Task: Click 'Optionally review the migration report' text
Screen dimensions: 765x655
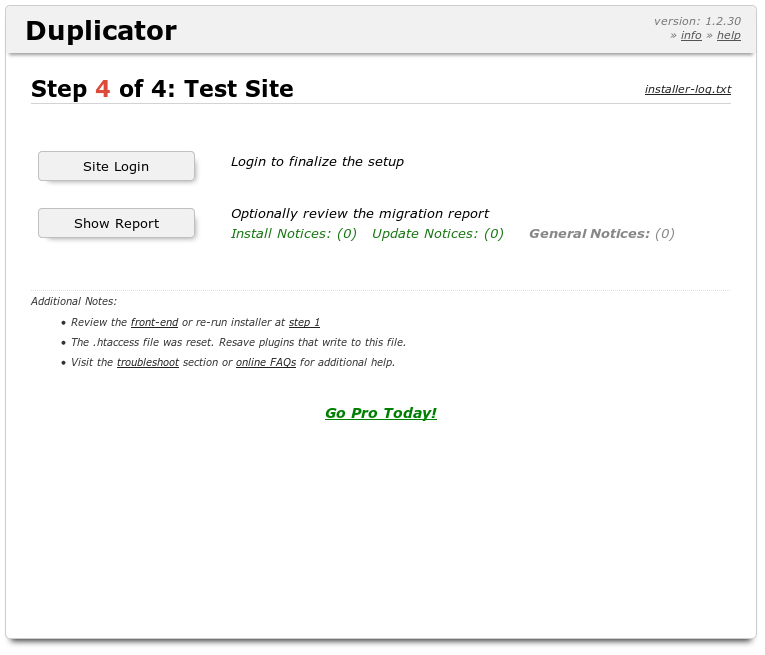Action: (360, 214)
